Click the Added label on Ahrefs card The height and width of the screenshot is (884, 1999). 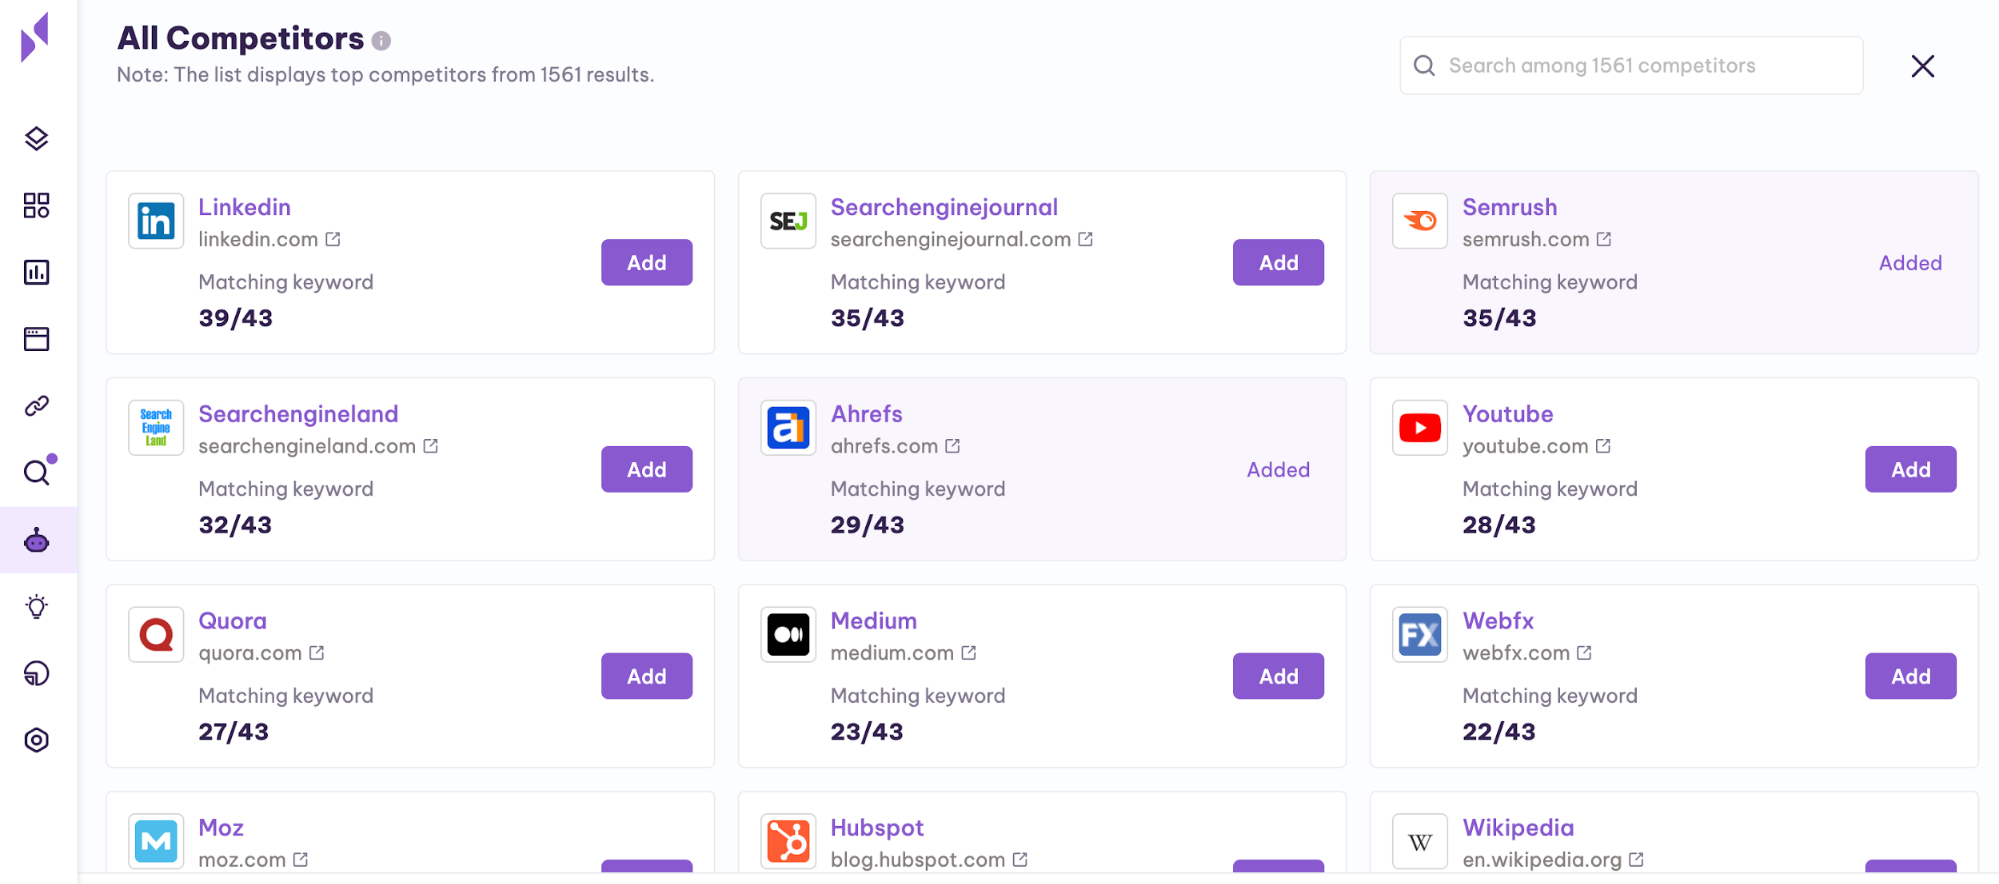point(1279,470)
